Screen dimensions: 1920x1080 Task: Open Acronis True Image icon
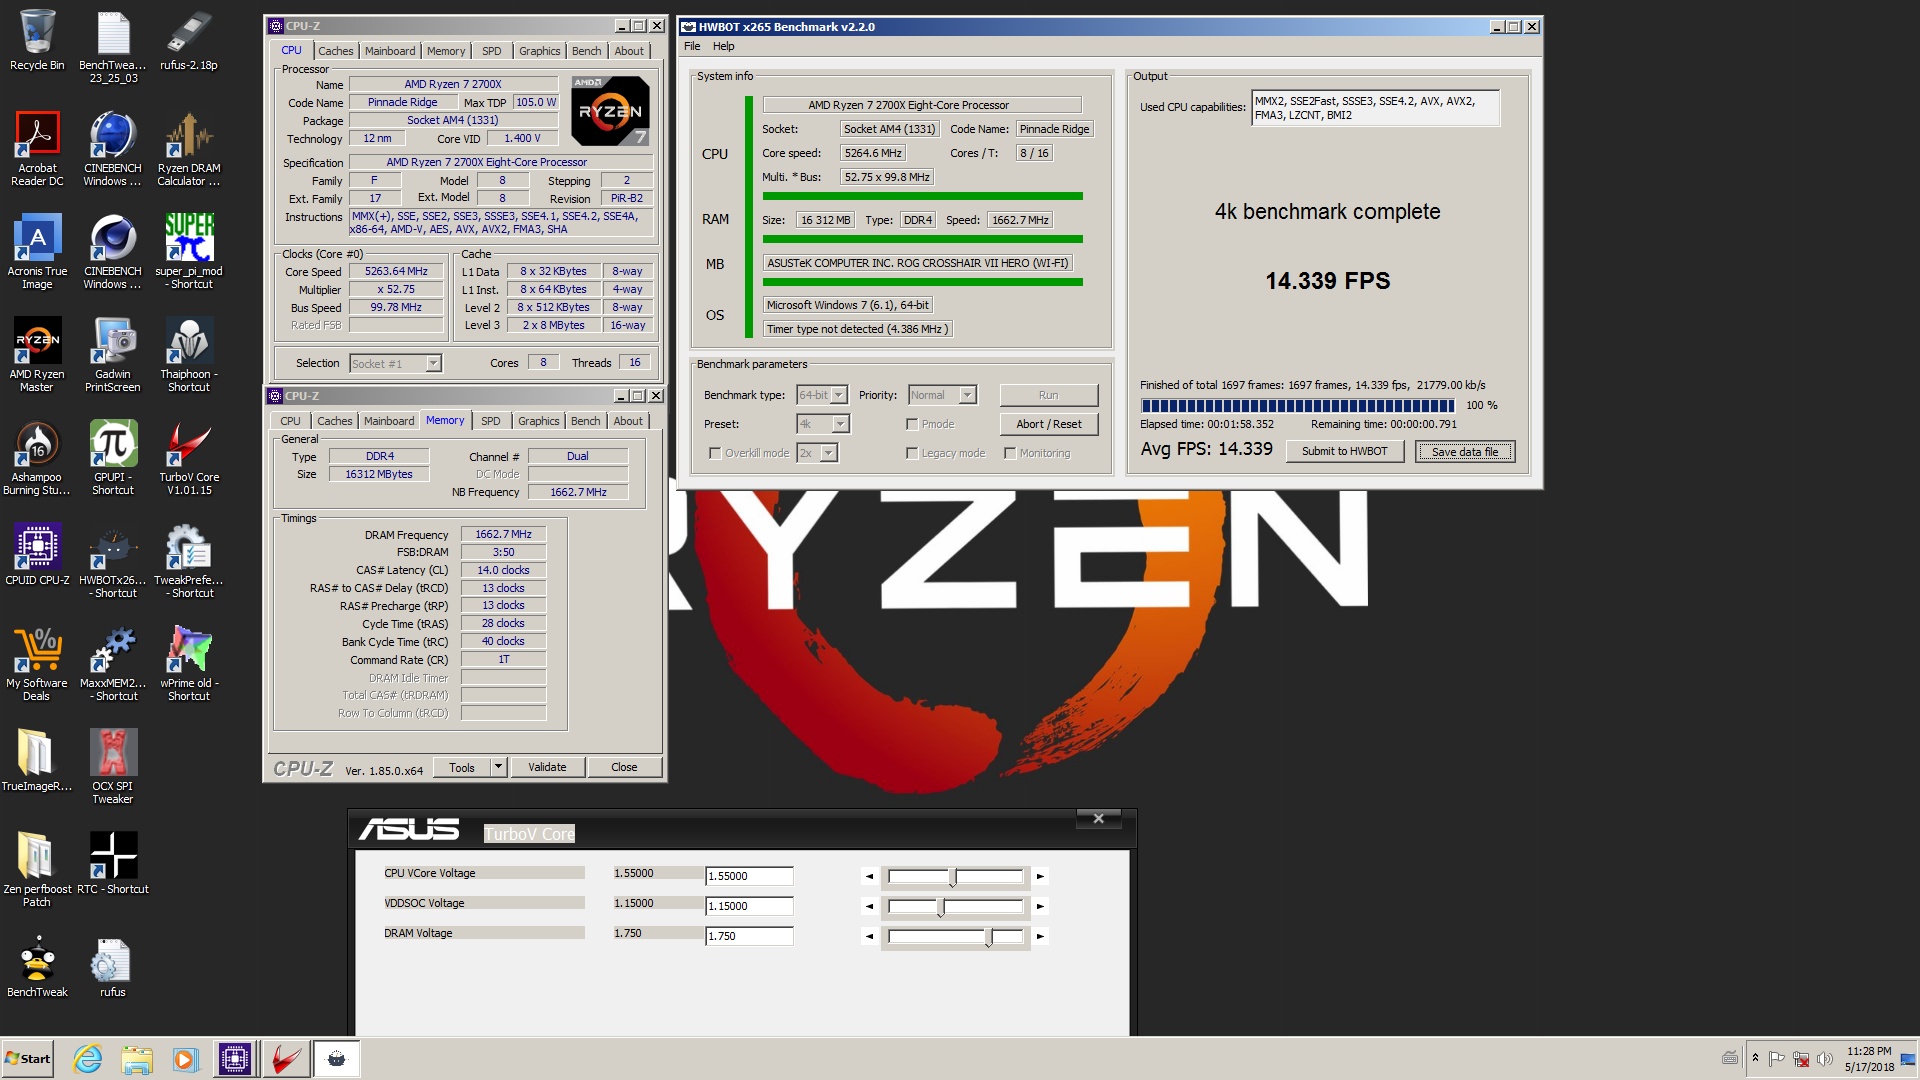click(37, 252)
